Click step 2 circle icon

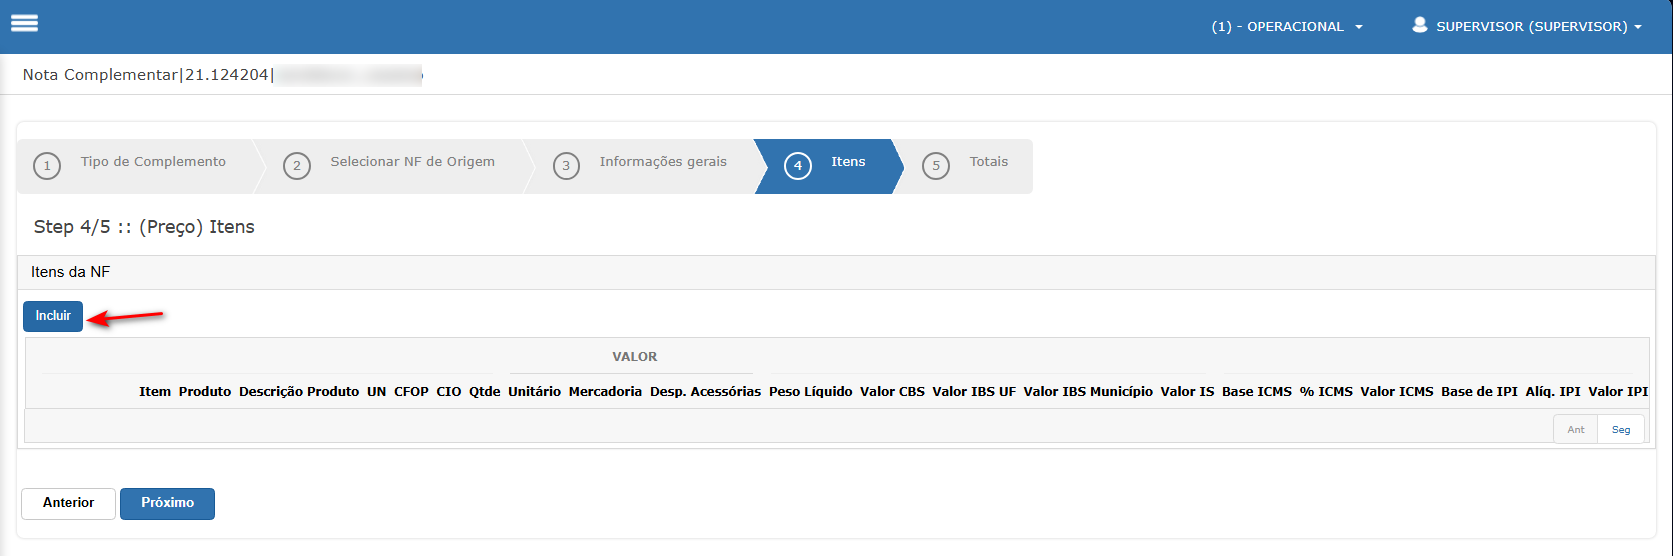pyautogui.click(x=296, y=166)
